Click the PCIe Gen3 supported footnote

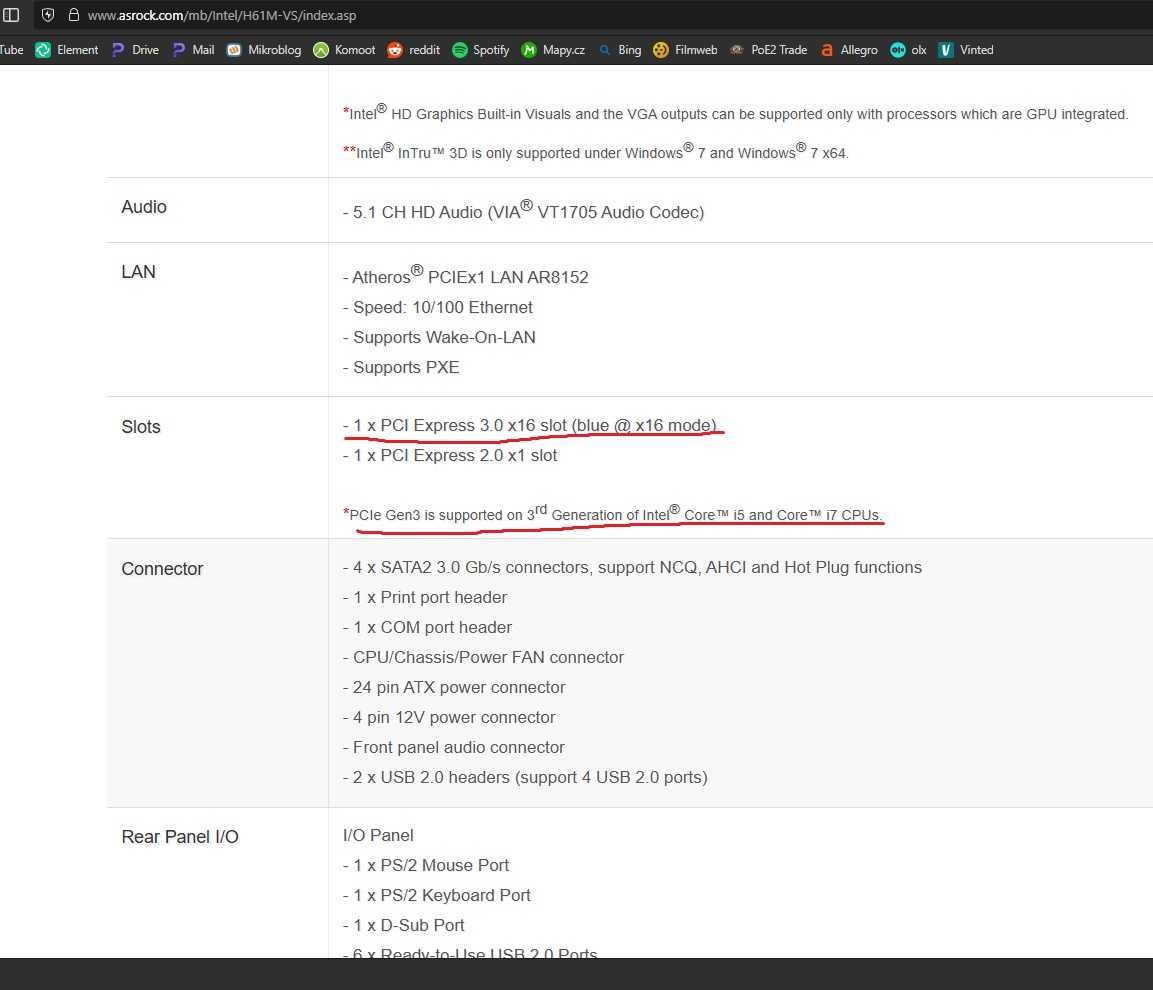613,513
